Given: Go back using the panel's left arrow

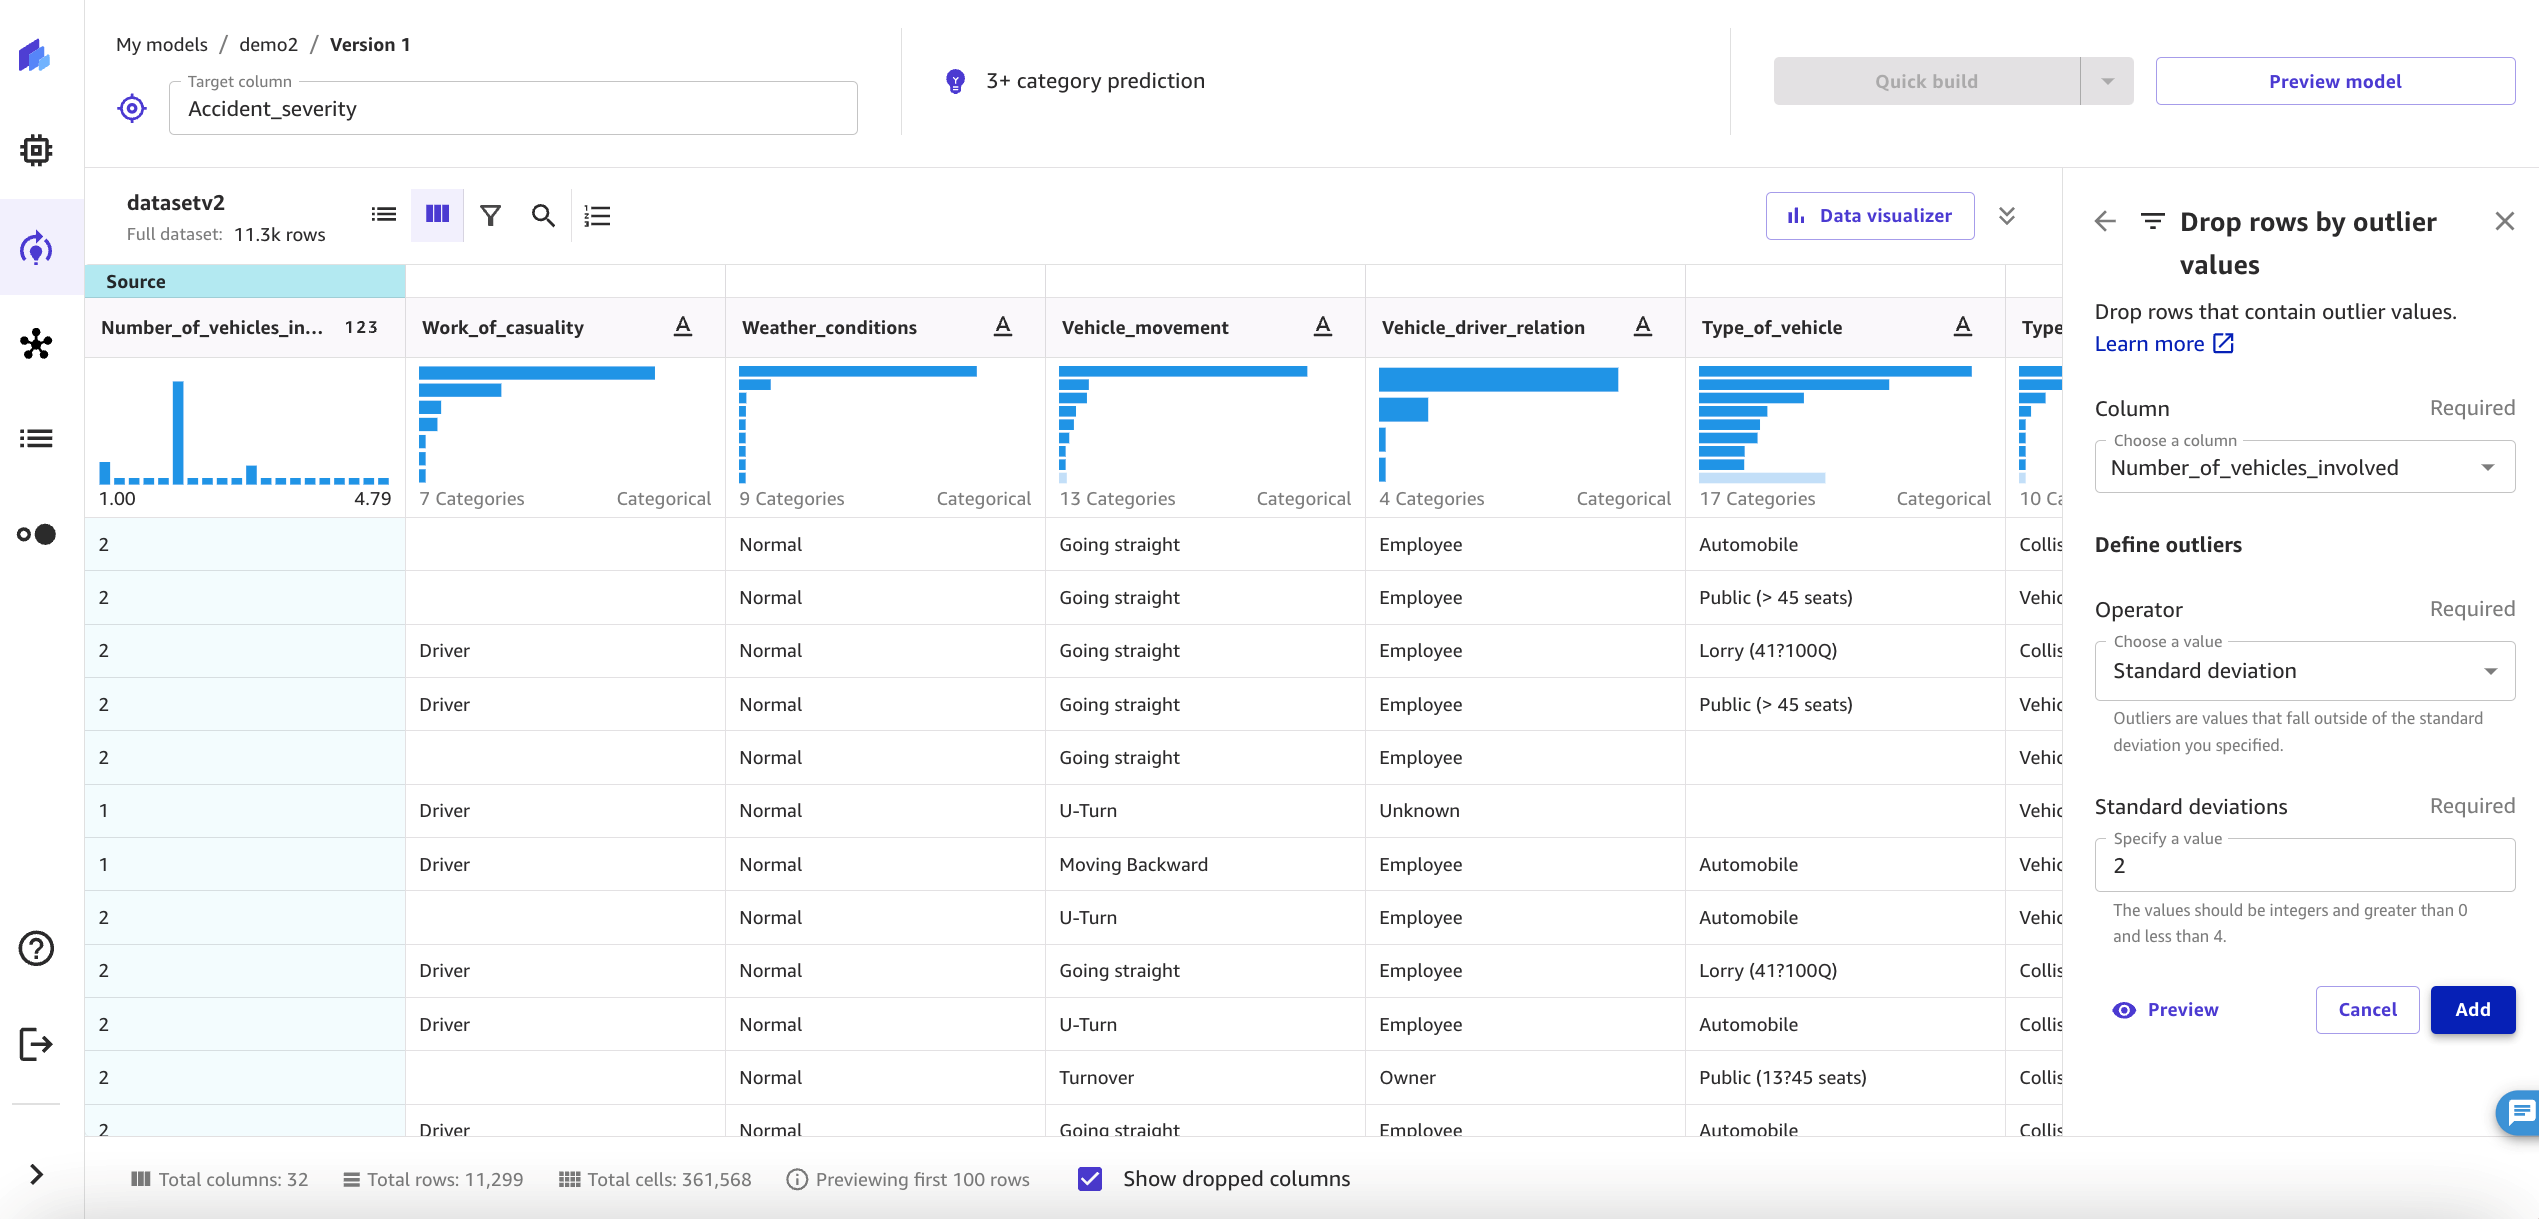Looking at the screenshot, I should 2105,222.
